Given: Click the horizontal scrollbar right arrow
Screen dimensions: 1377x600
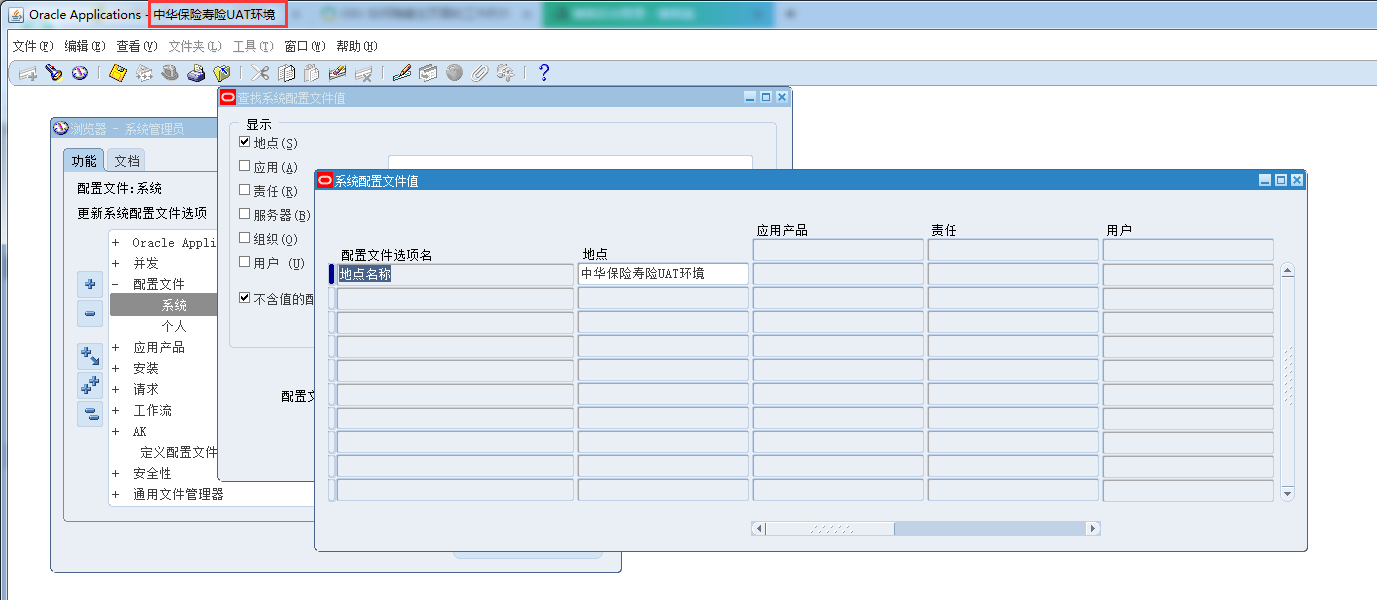Looking at the screenshot, I should (1093, 528).
